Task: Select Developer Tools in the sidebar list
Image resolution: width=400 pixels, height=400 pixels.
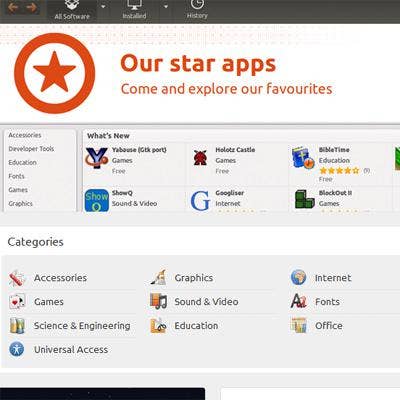Action: point(31,149)
